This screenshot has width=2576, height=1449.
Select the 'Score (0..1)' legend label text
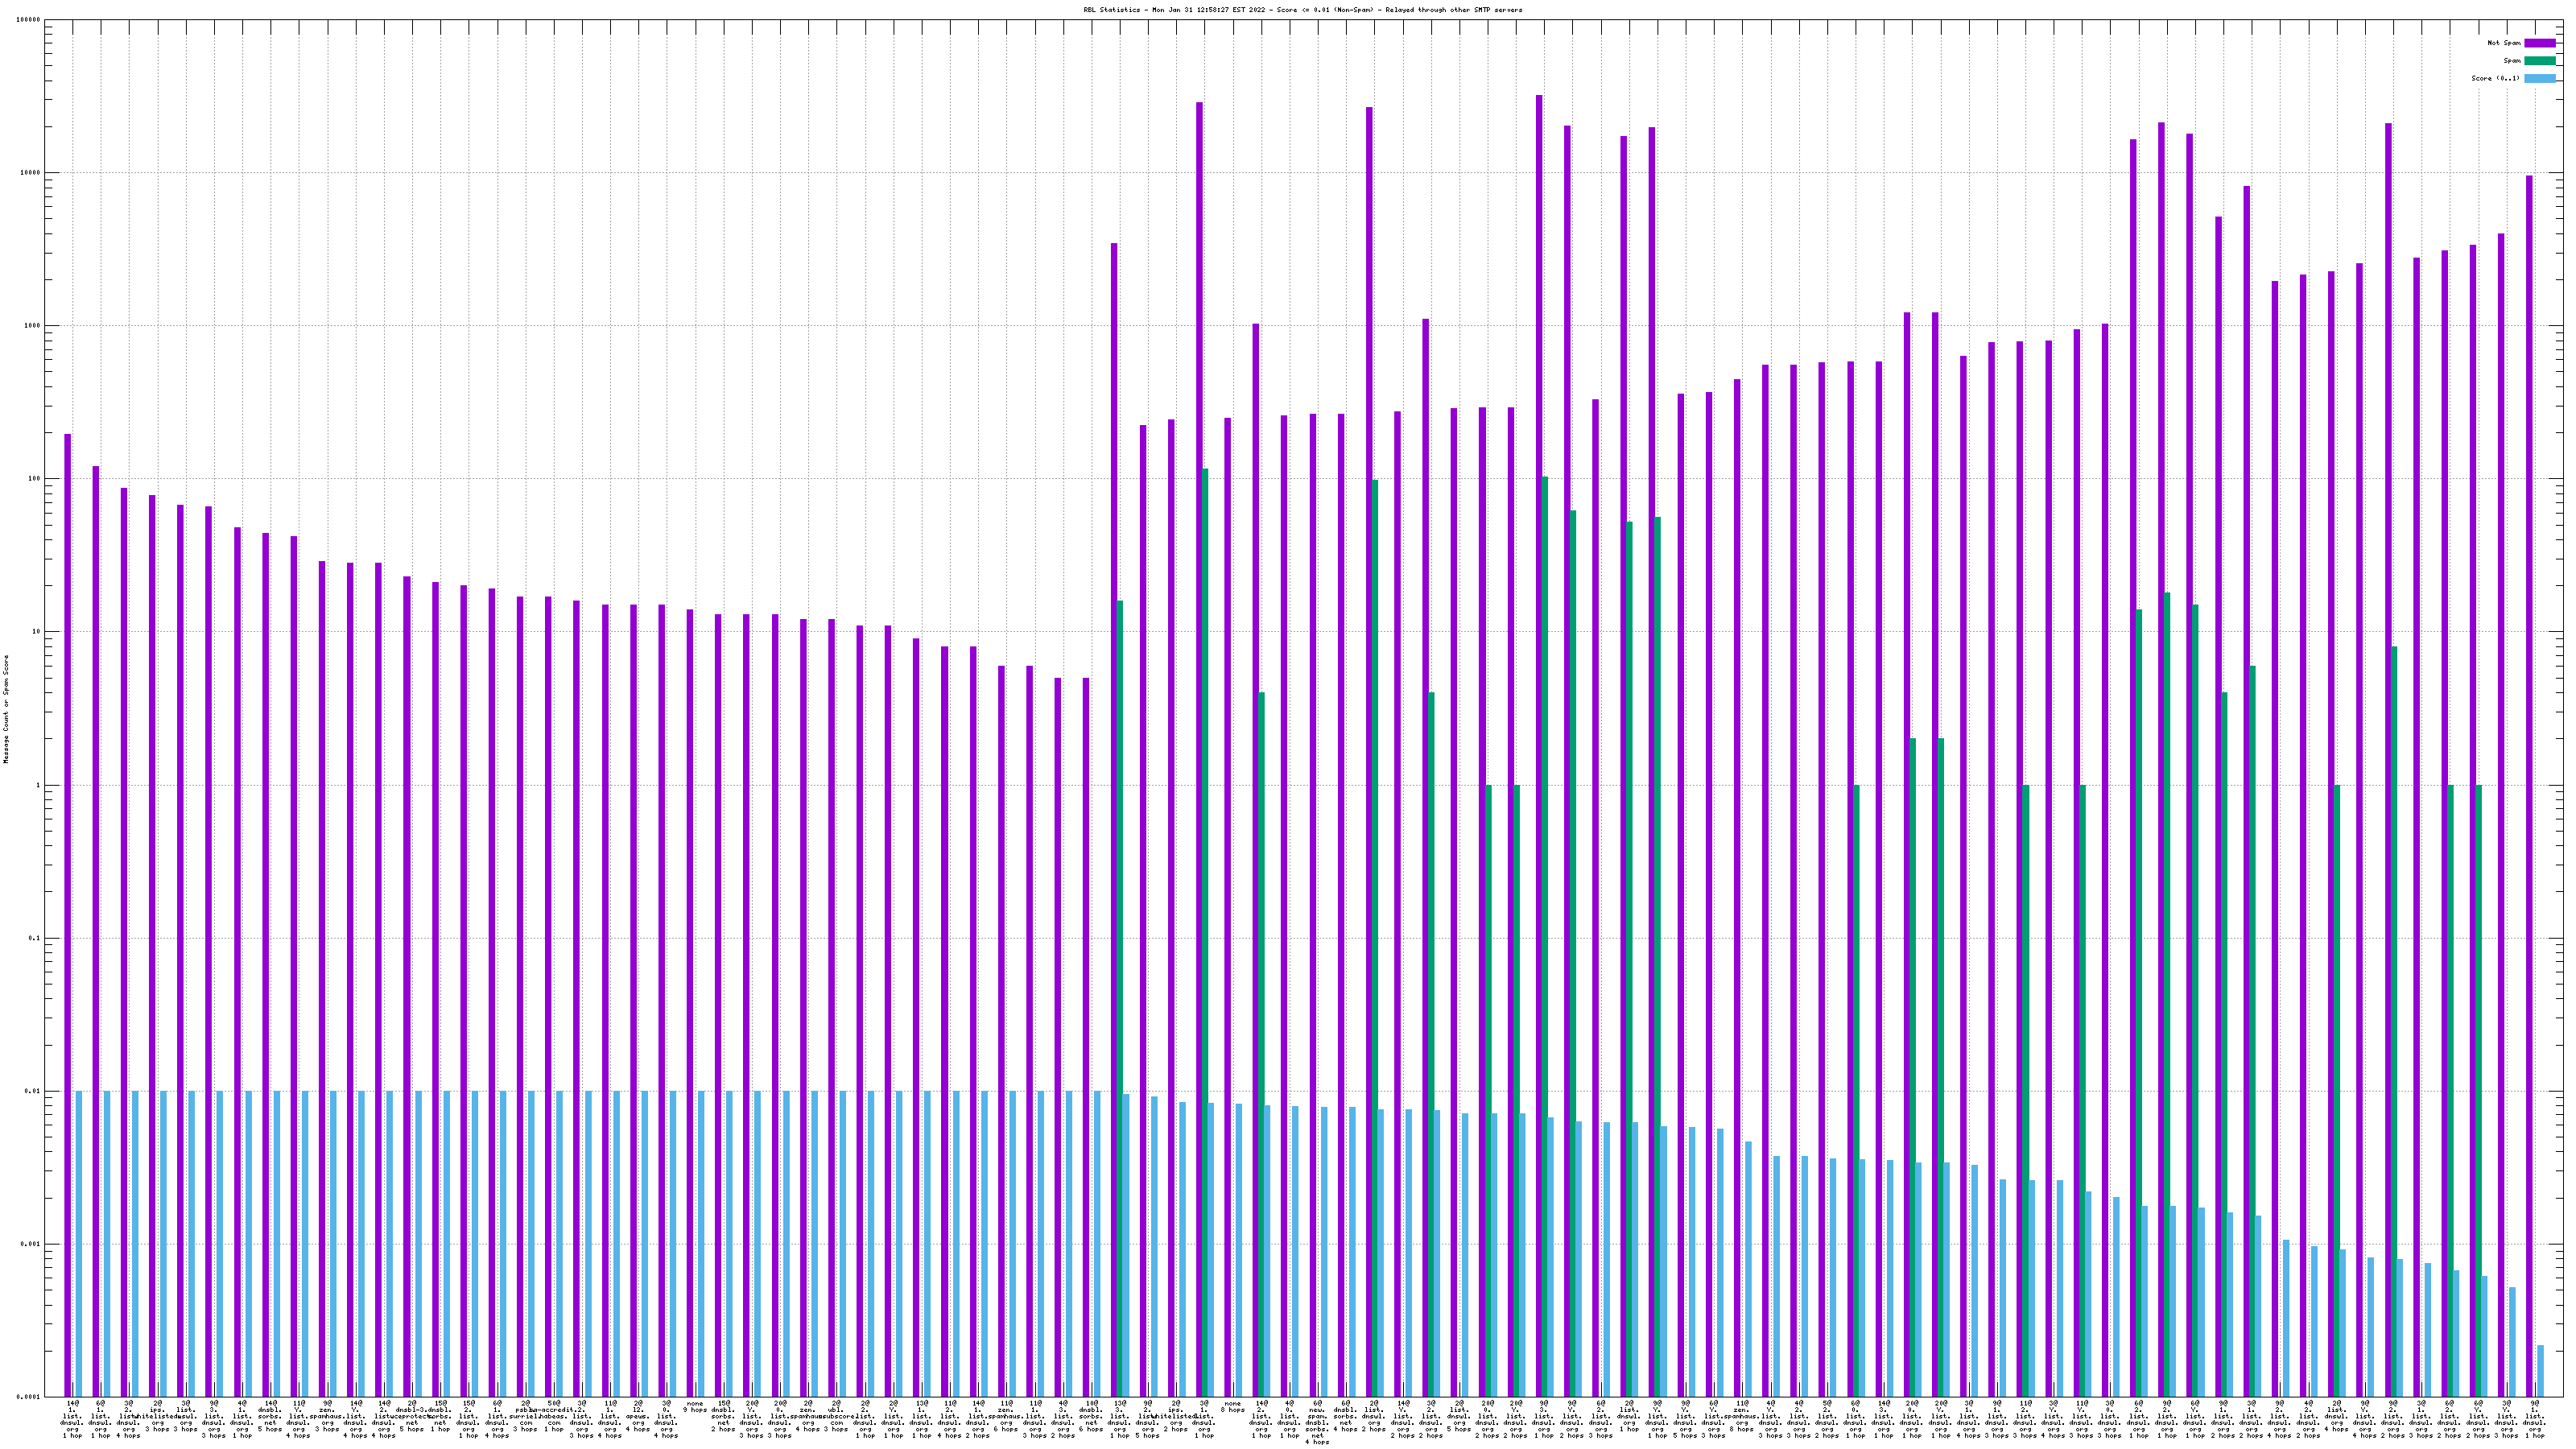click(x=2495, y=78)
